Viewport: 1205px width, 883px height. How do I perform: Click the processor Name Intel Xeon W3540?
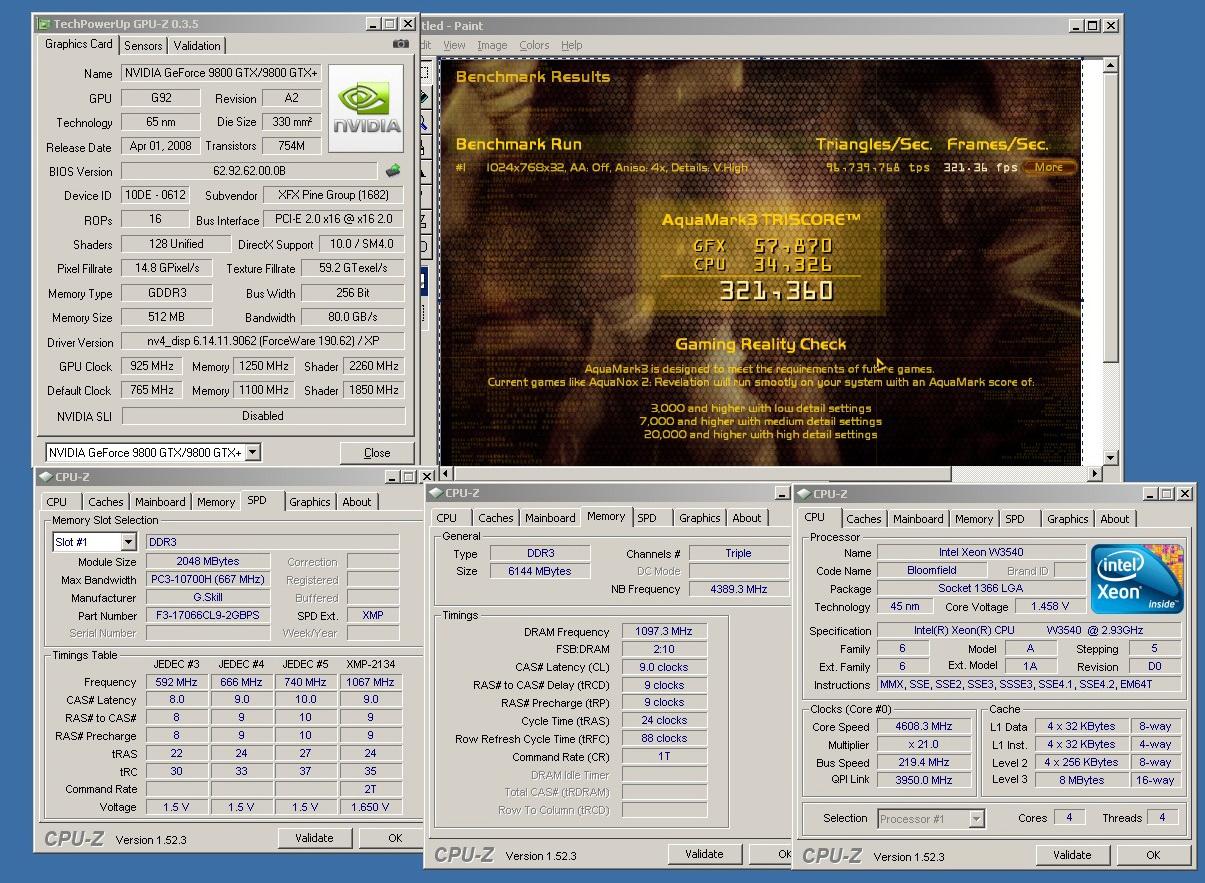(981, 552)
